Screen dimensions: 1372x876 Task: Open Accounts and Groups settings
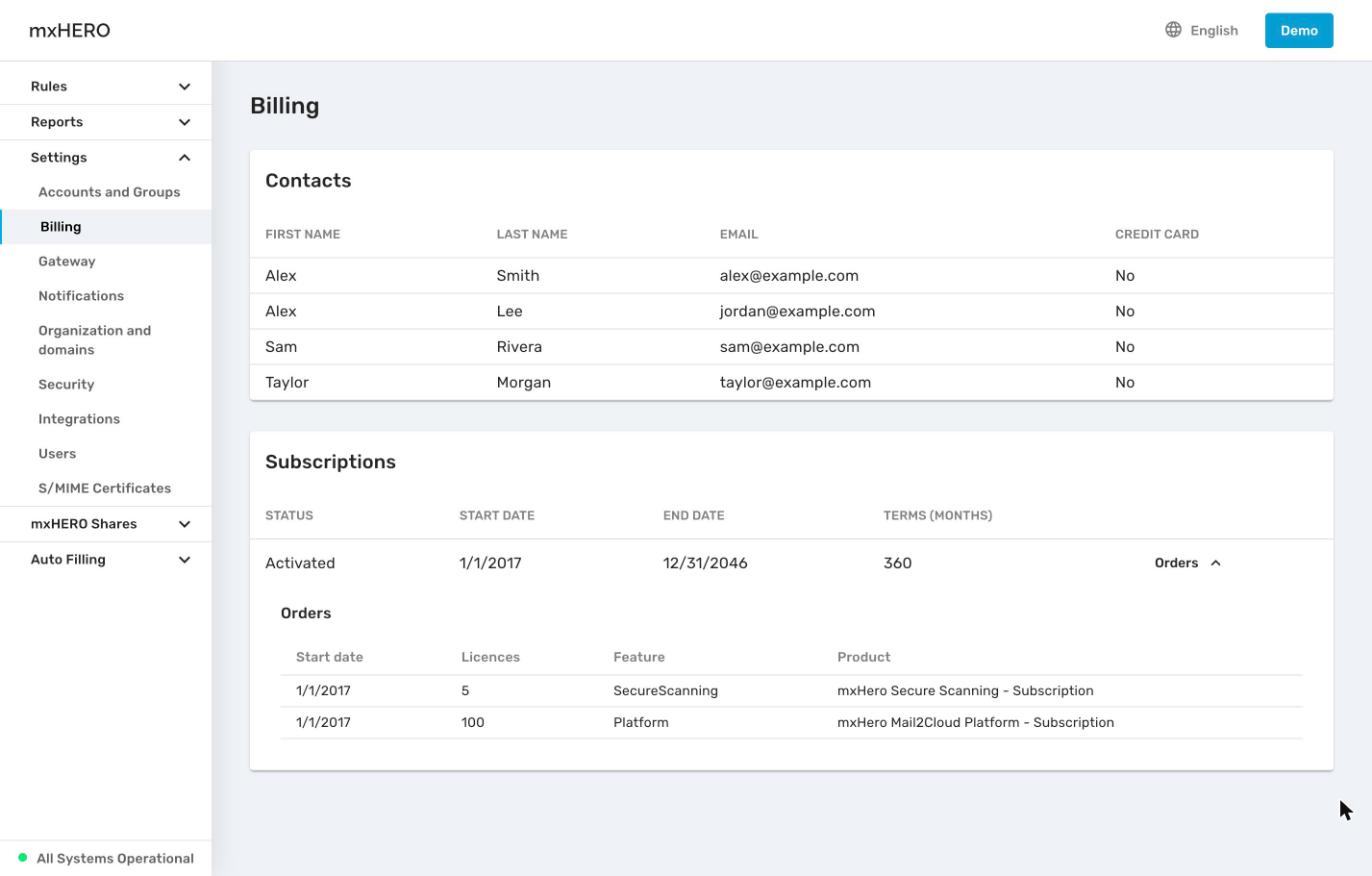click(109, 192)
